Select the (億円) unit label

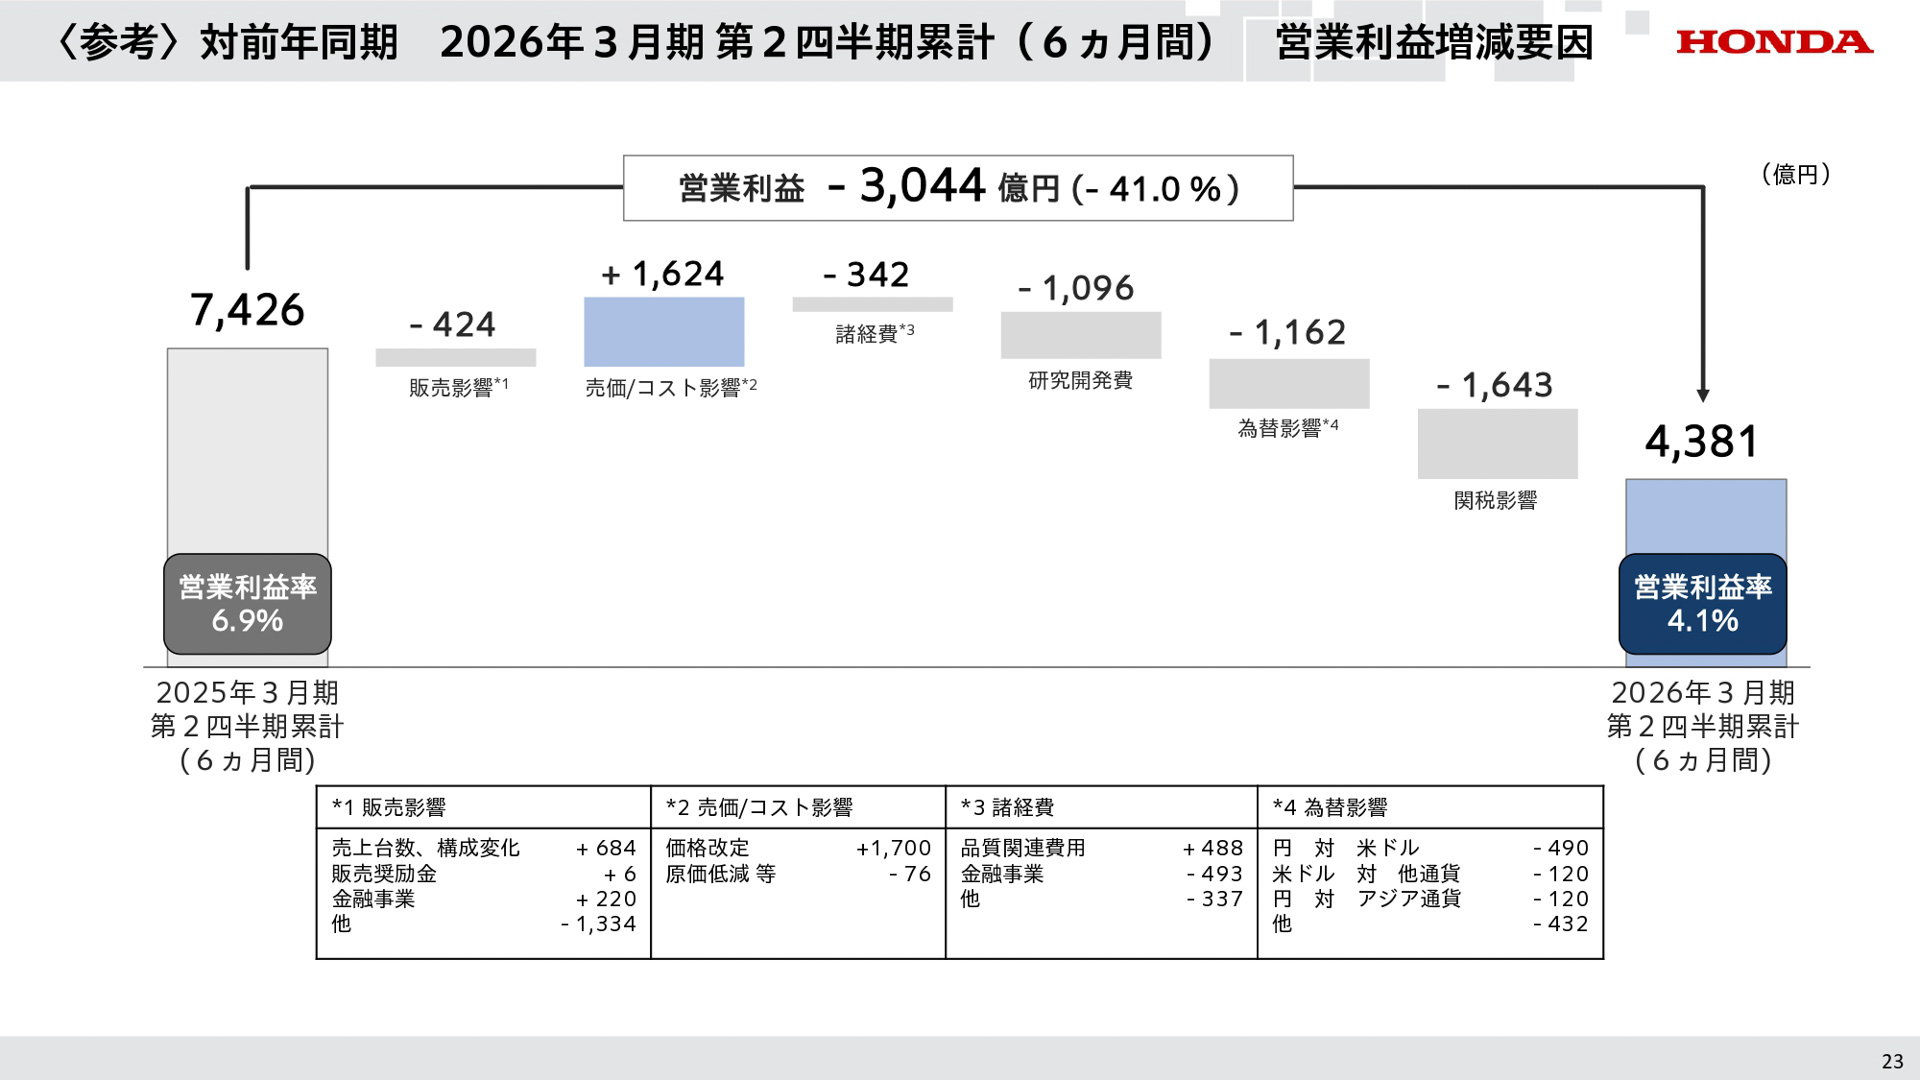click(1795, 172)
